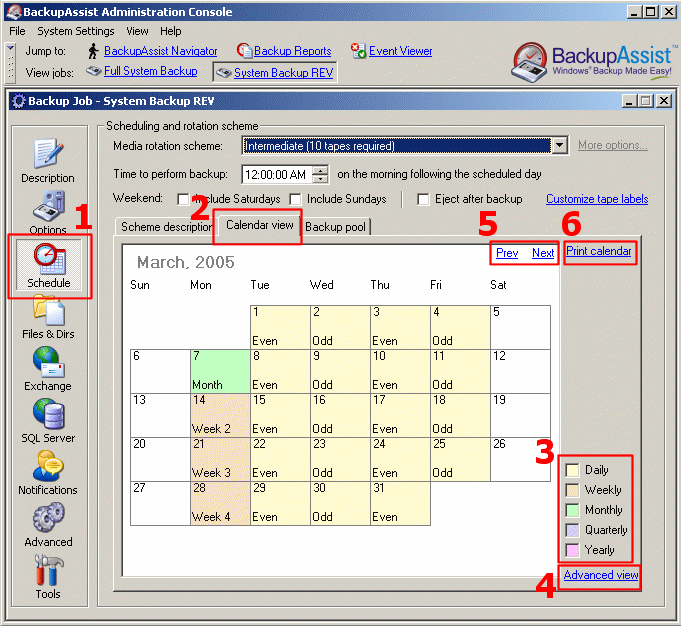
Task: Increase backup time with up spinner
Action: [x=320, y=170]
